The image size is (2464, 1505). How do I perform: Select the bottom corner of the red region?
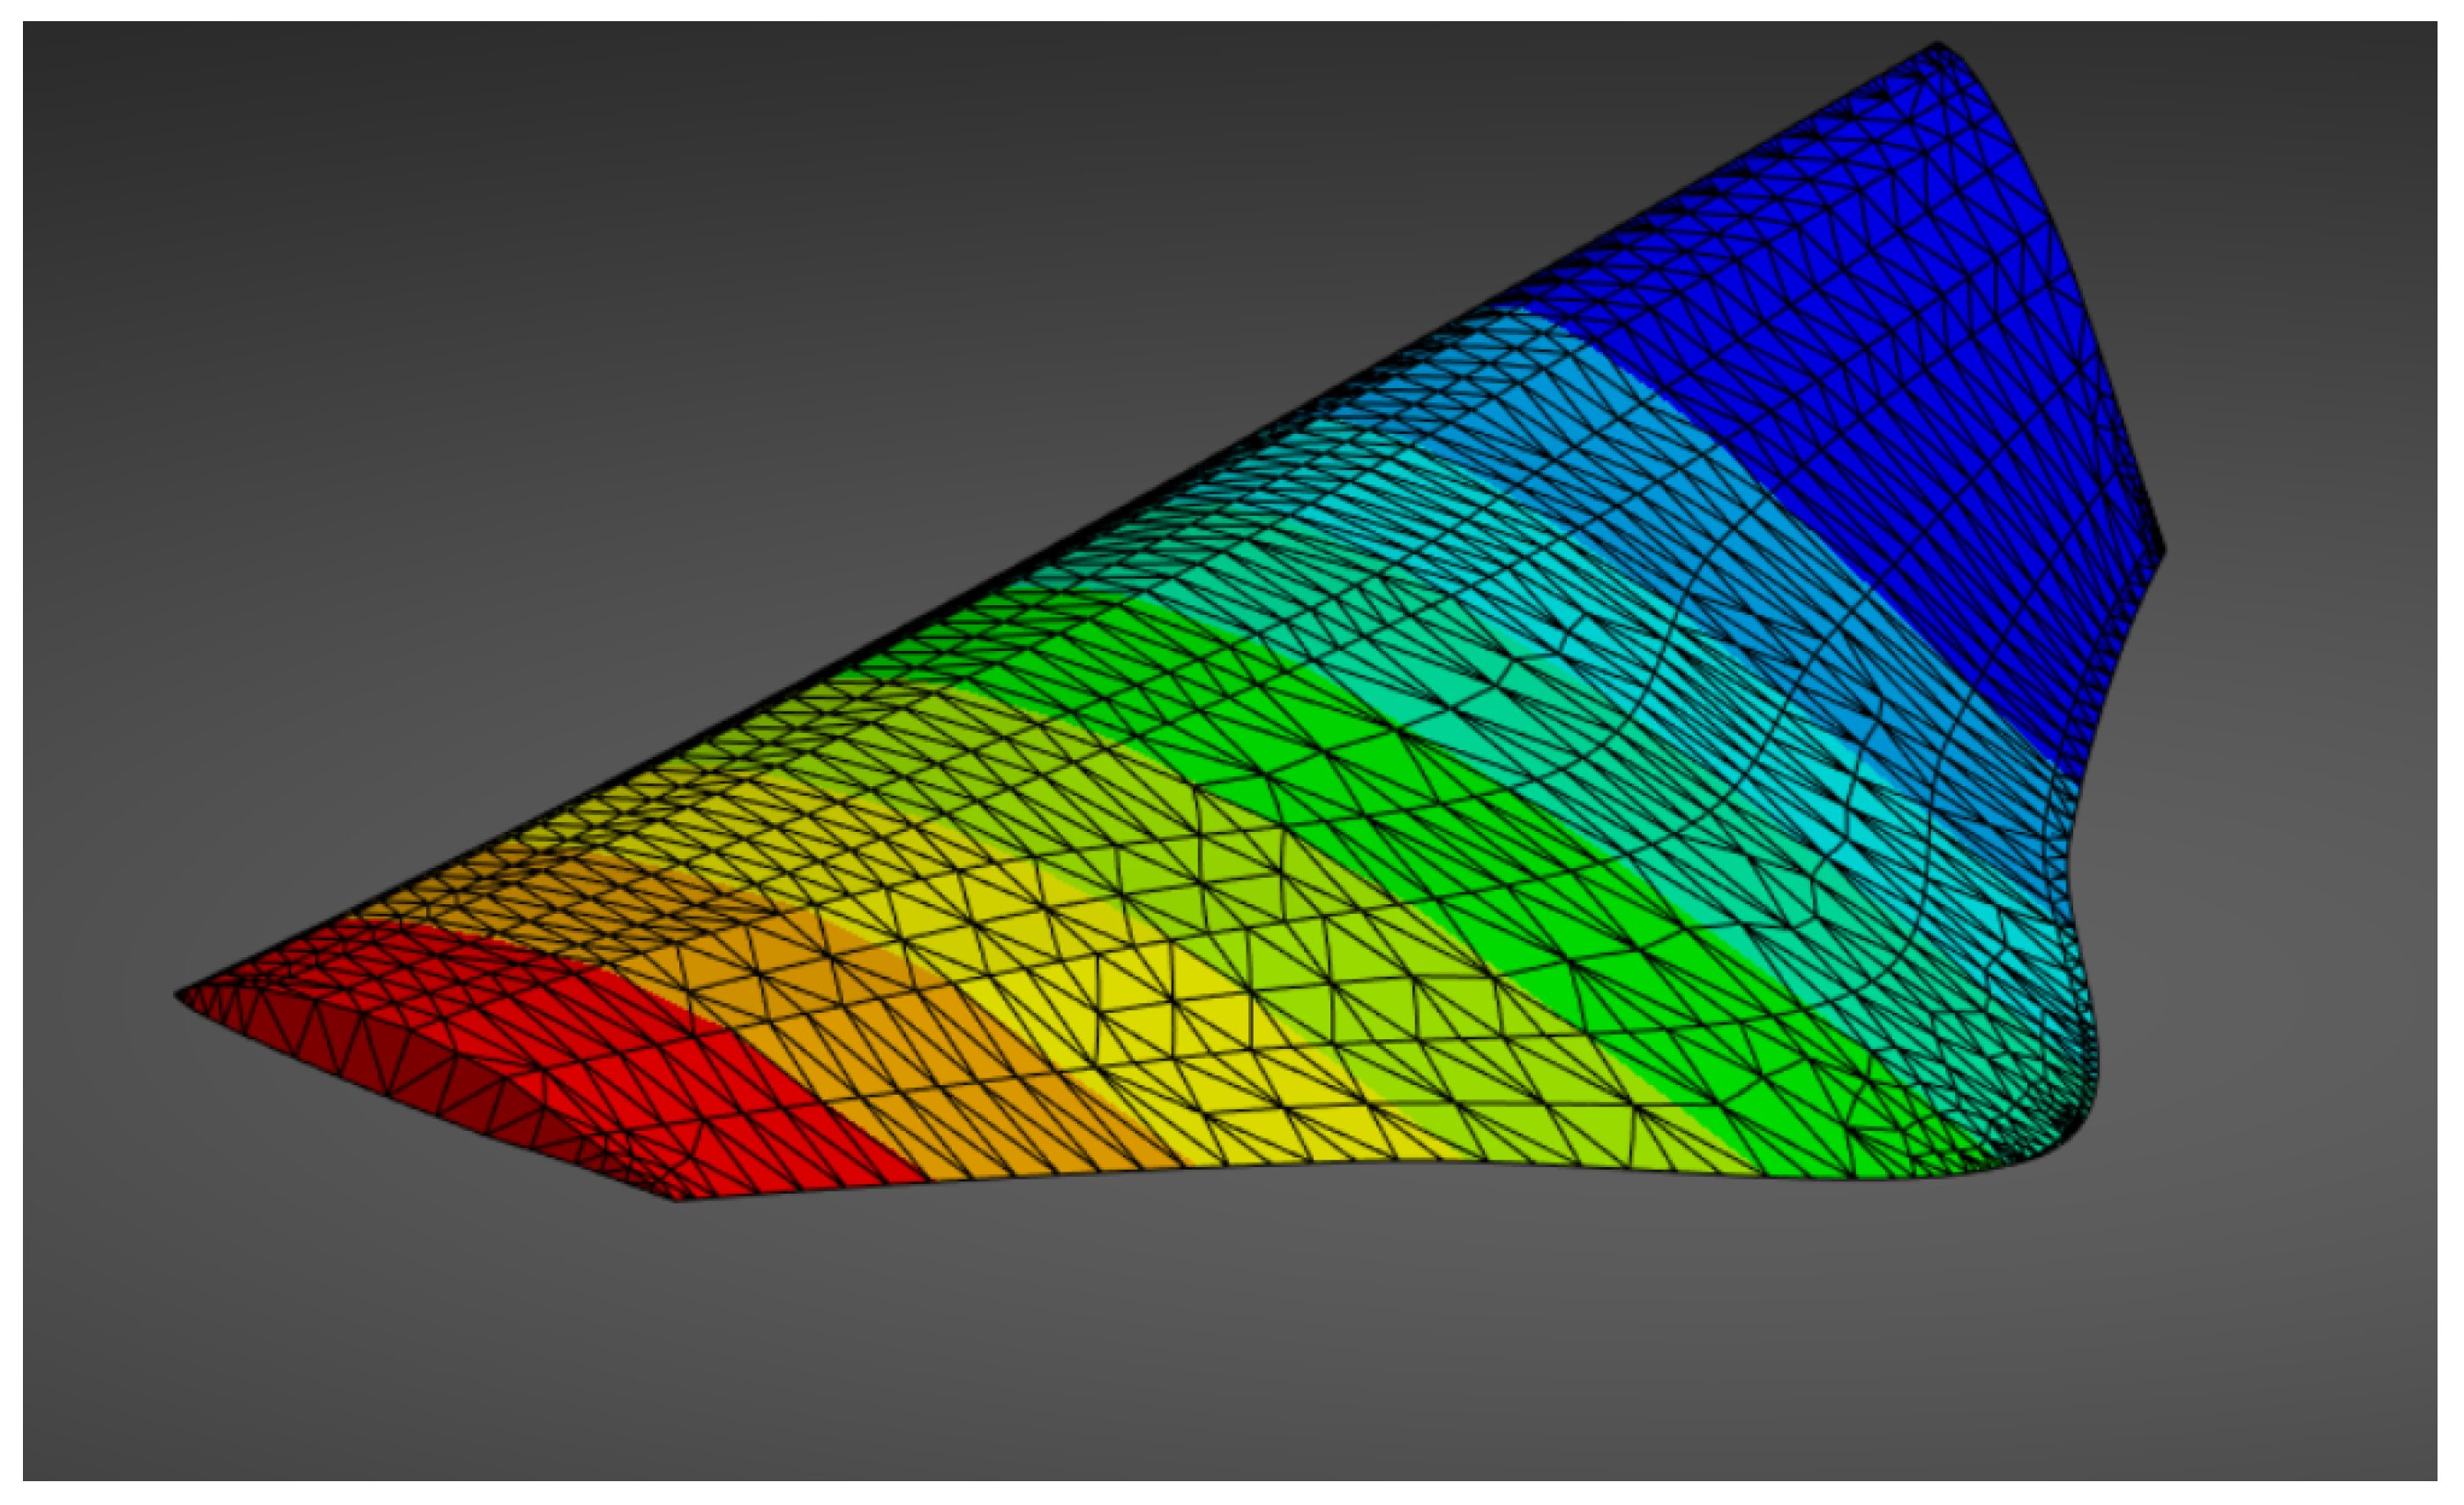click(677, 1198)
